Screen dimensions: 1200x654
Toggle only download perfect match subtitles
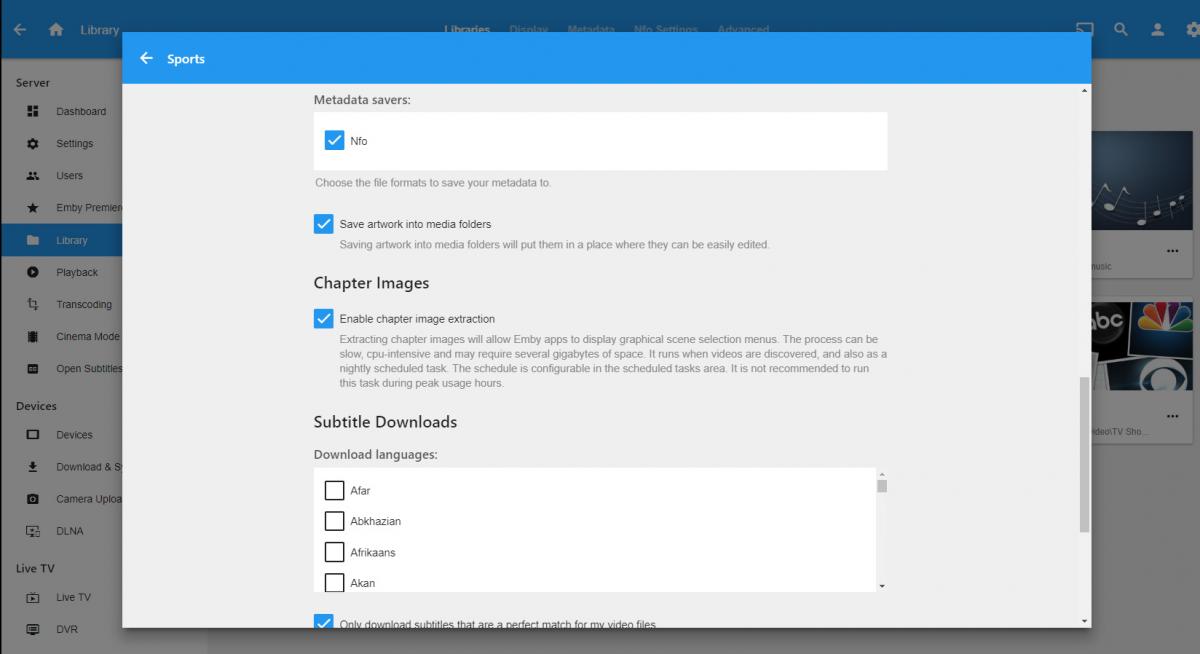coord(323,621)
